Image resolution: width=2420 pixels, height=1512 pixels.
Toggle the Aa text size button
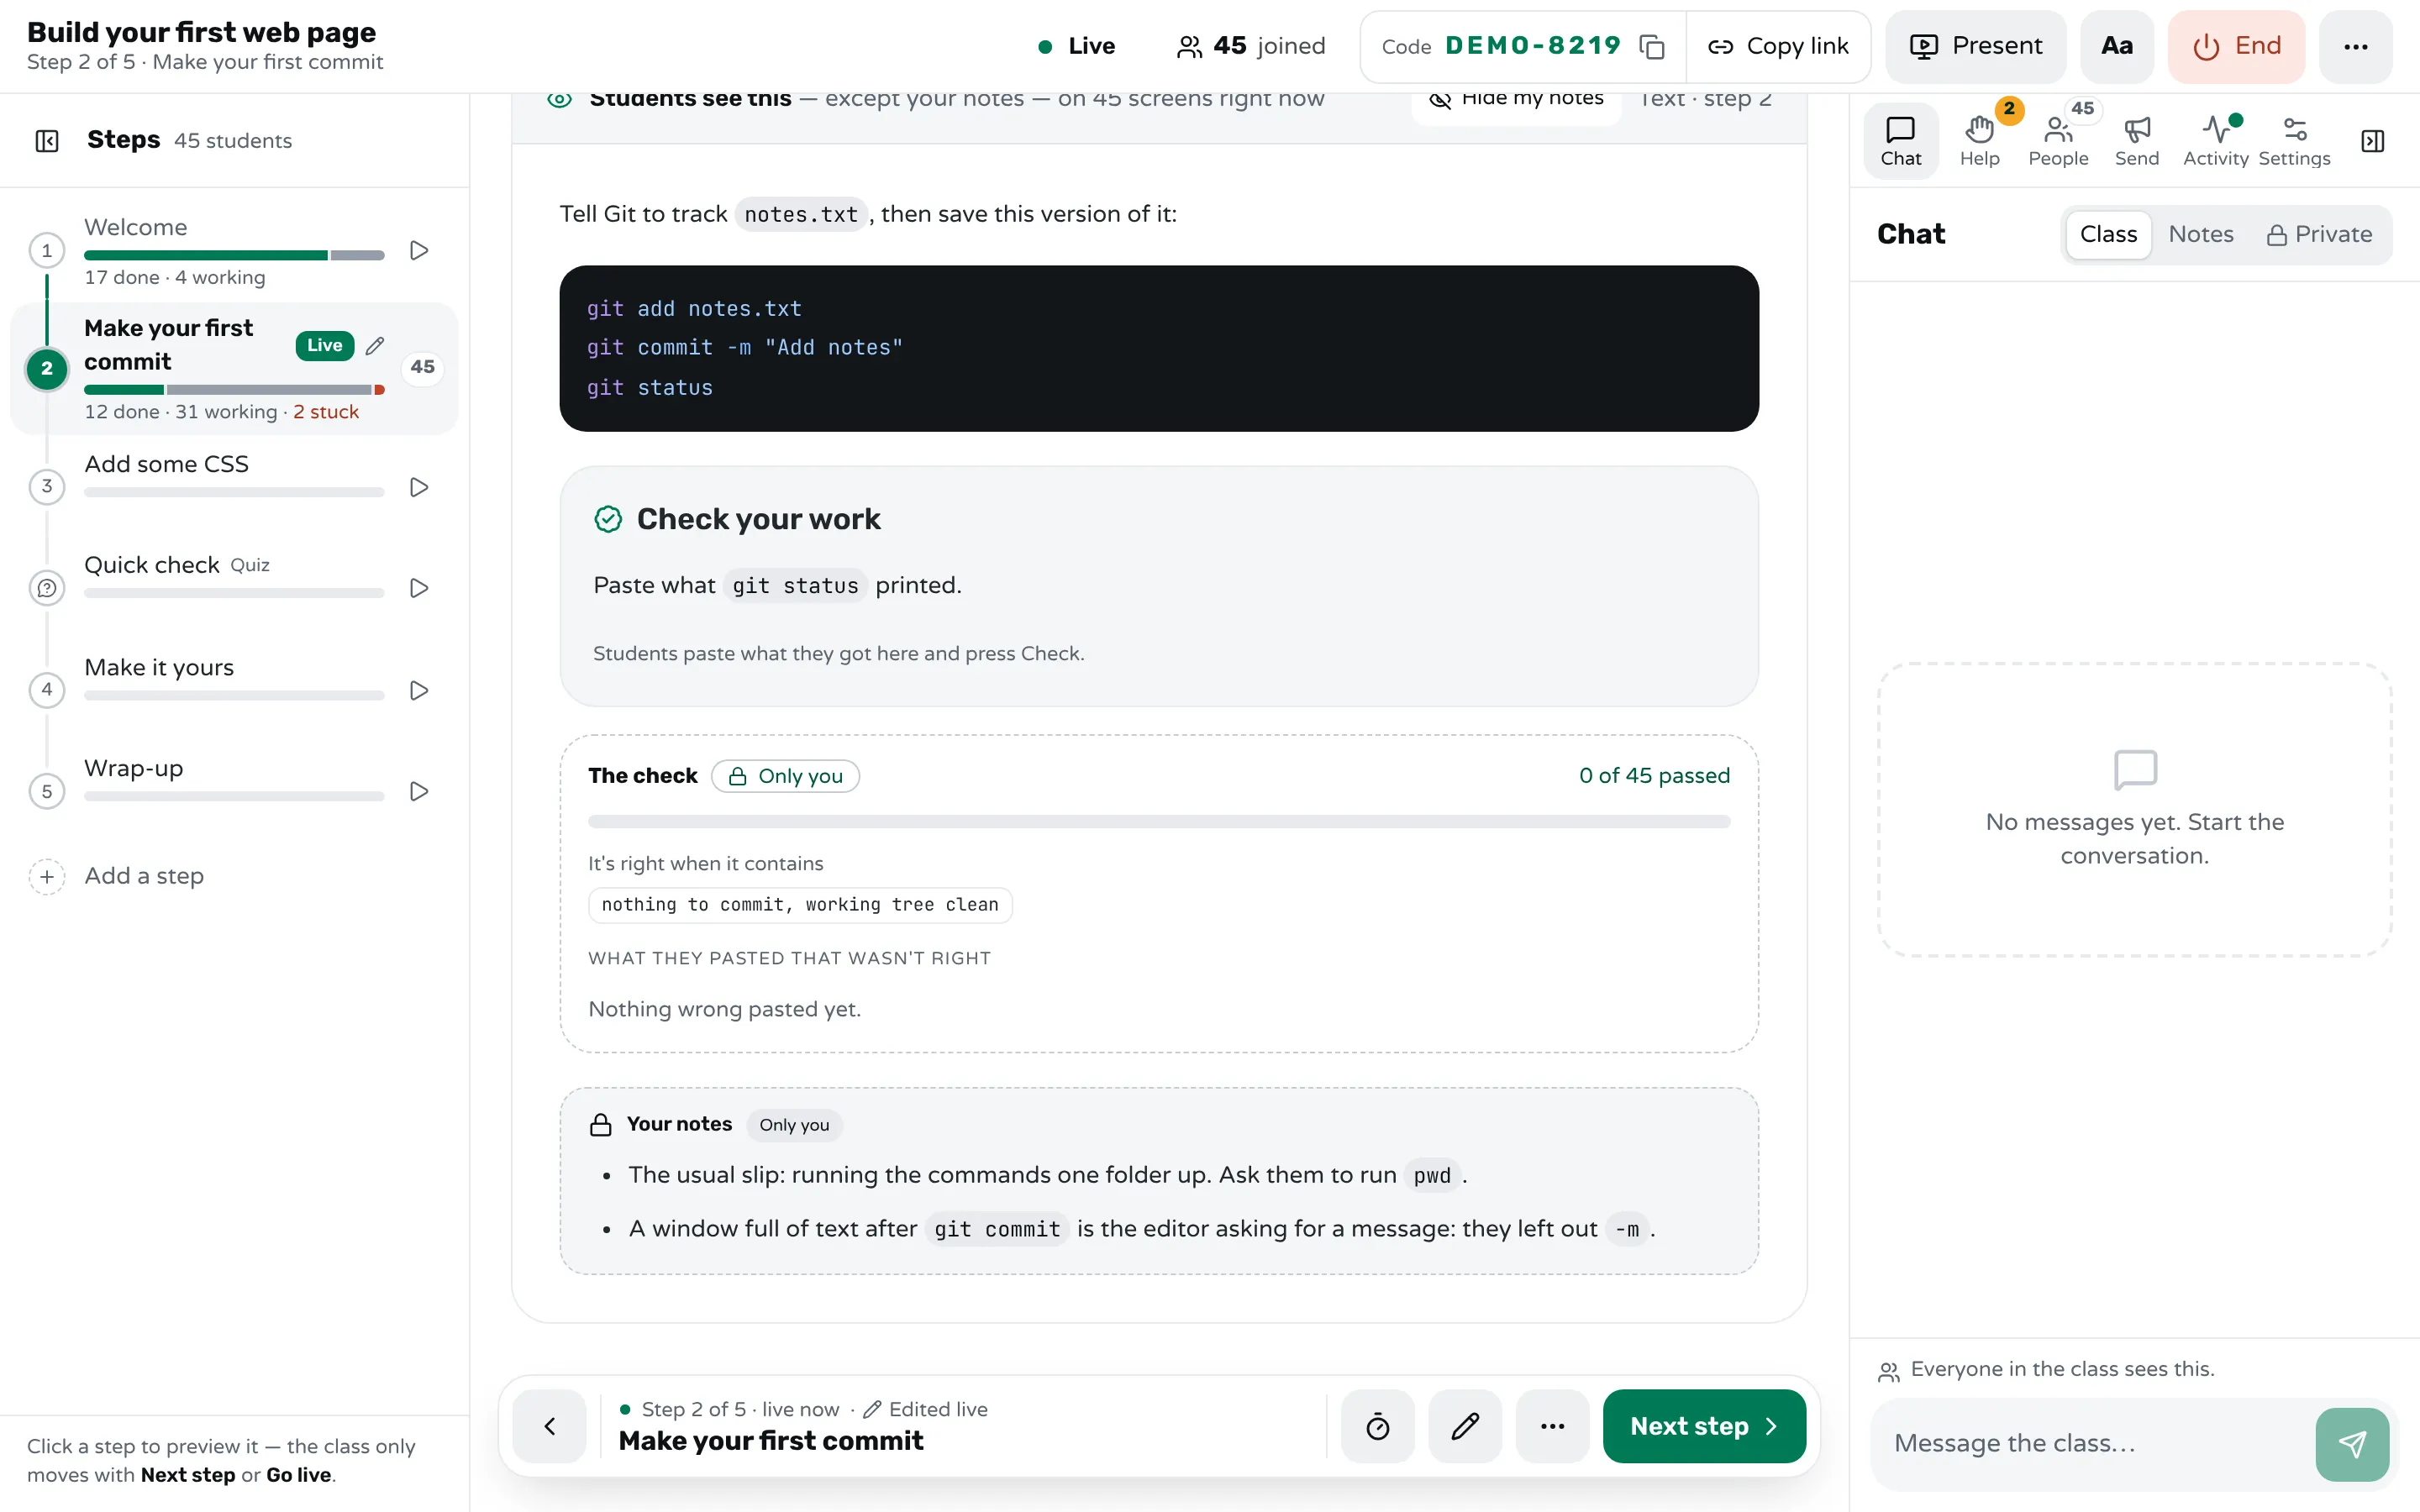pyautogui.click(x=2117, y=46)
